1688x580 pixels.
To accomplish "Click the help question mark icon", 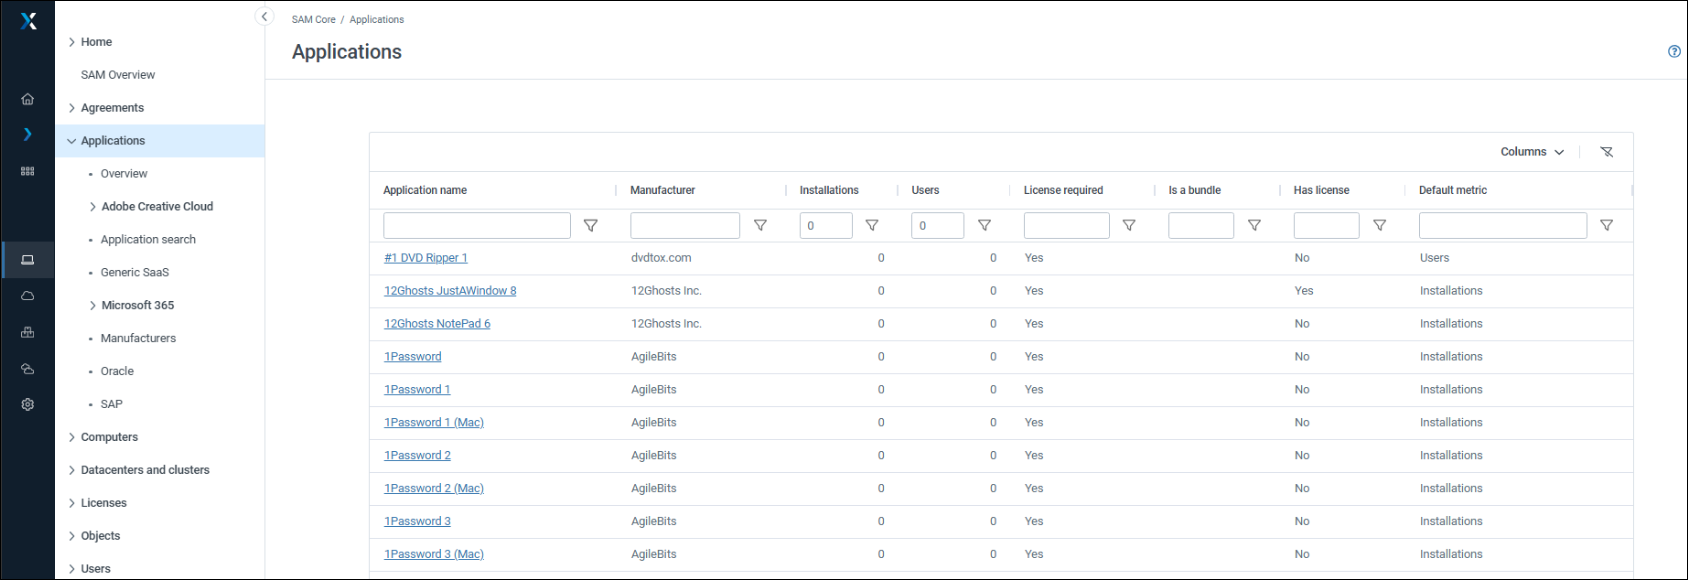I will pos(1674,51).
